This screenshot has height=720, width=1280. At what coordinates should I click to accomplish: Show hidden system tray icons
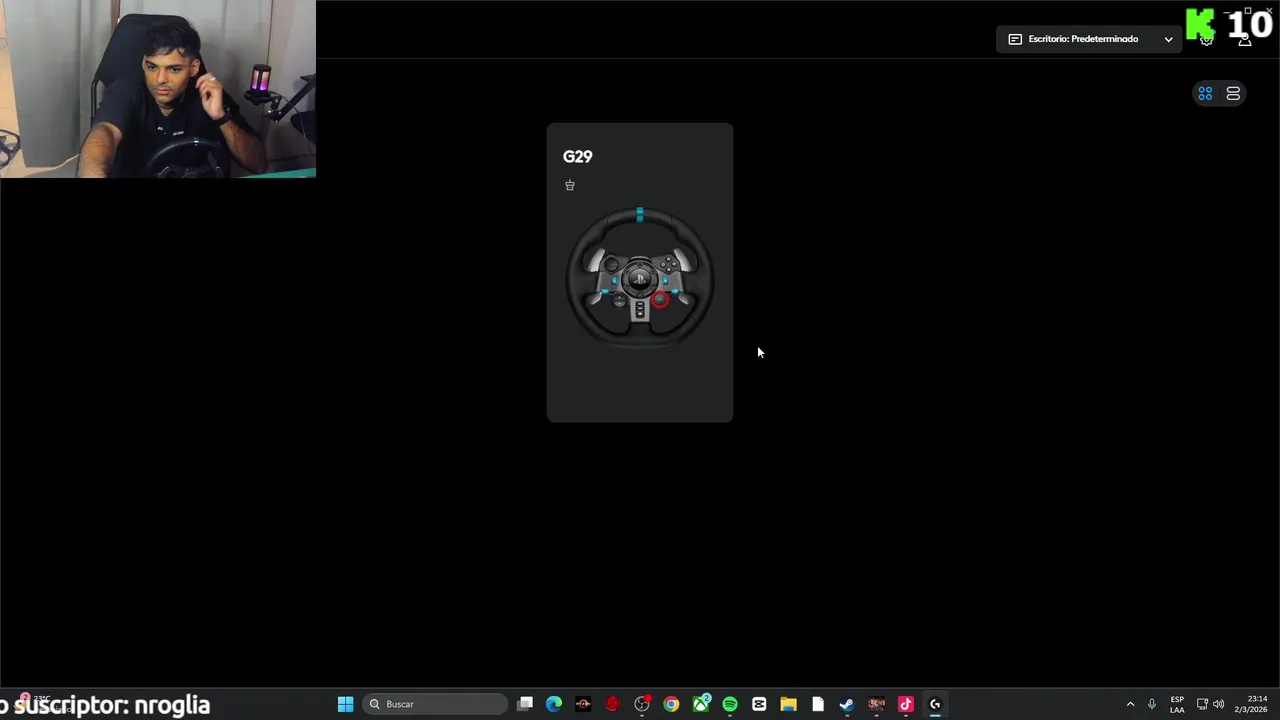point(1130,704)
